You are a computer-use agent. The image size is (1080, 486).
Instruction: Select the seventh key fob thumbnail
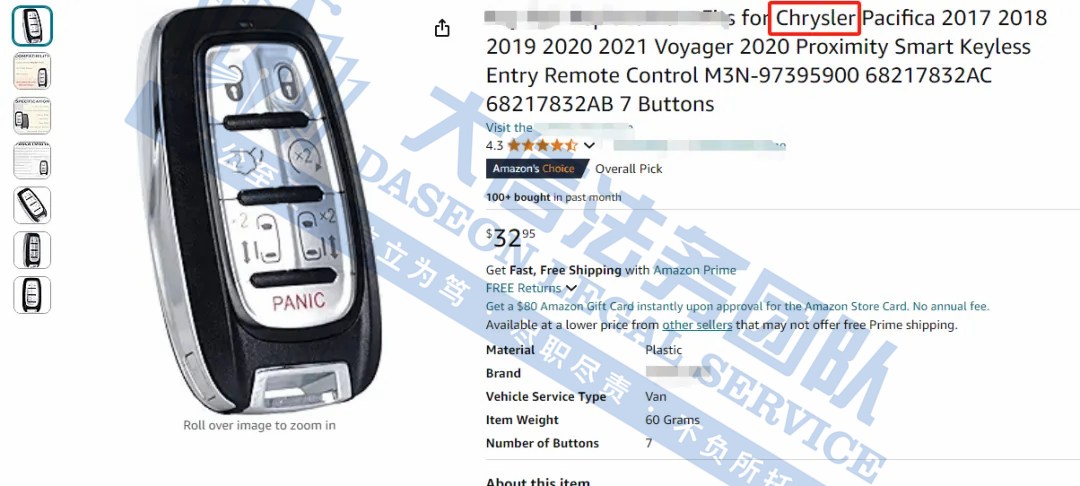(32, 295)
